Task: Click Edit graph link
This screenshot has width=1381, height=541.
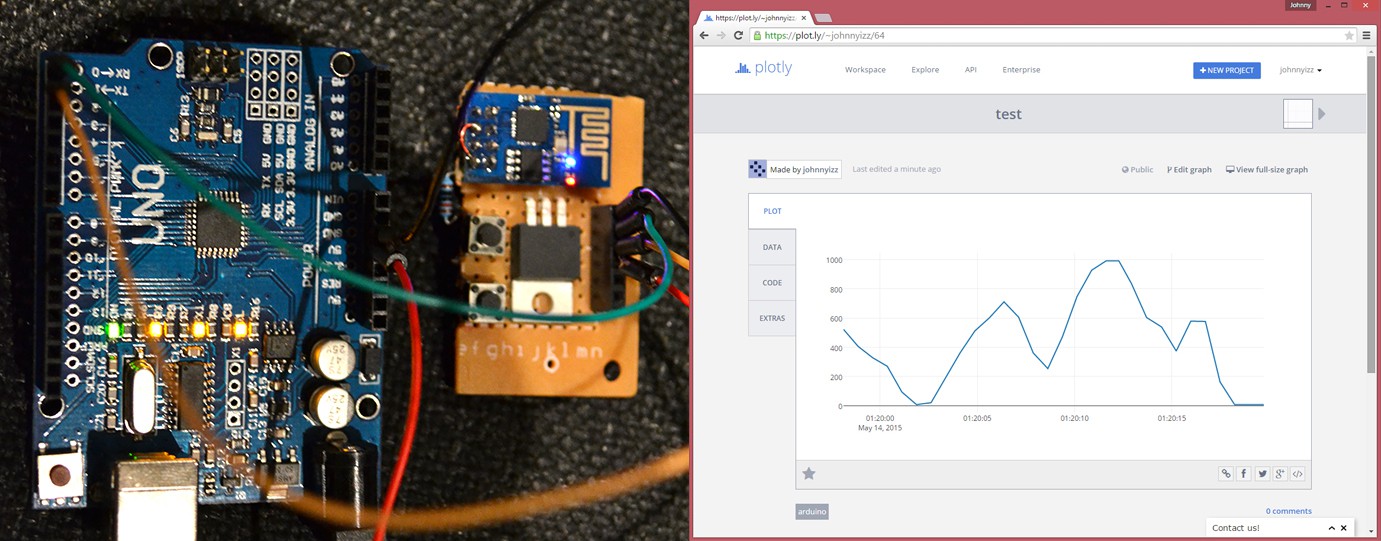Action: (x=1189, y=170)
